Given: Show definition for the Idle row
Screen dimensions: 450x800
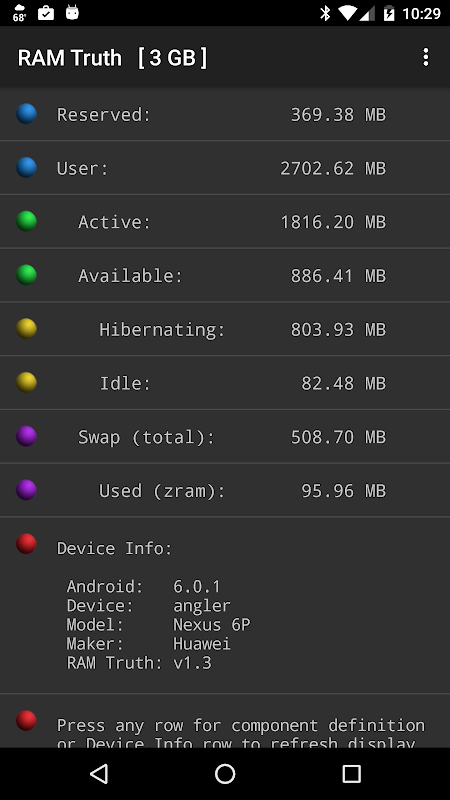Looking at the screenshot, I should [225, 383].
